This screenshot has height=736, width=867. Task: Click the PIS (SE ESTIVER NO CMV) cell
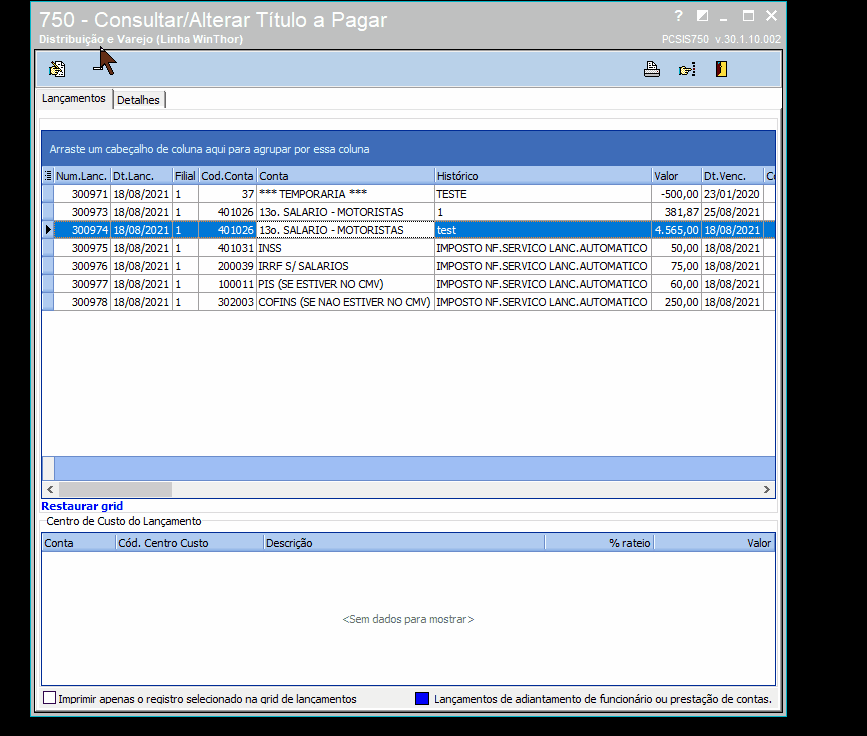coord(346,284)
